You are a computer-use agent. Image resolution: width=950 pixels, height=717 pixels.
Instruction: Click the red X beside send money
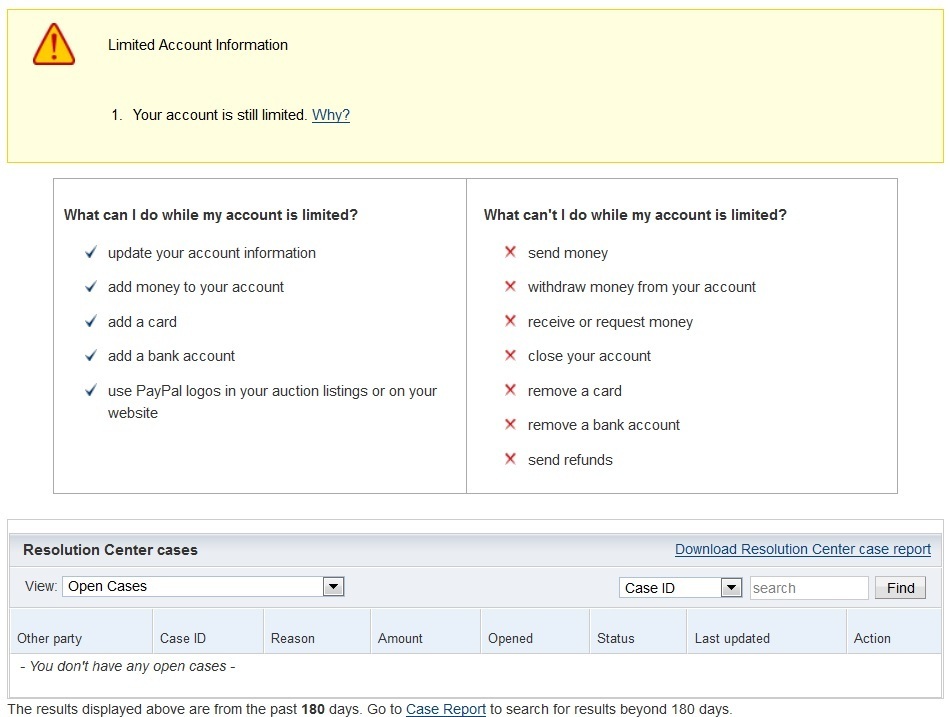(510, 253)
